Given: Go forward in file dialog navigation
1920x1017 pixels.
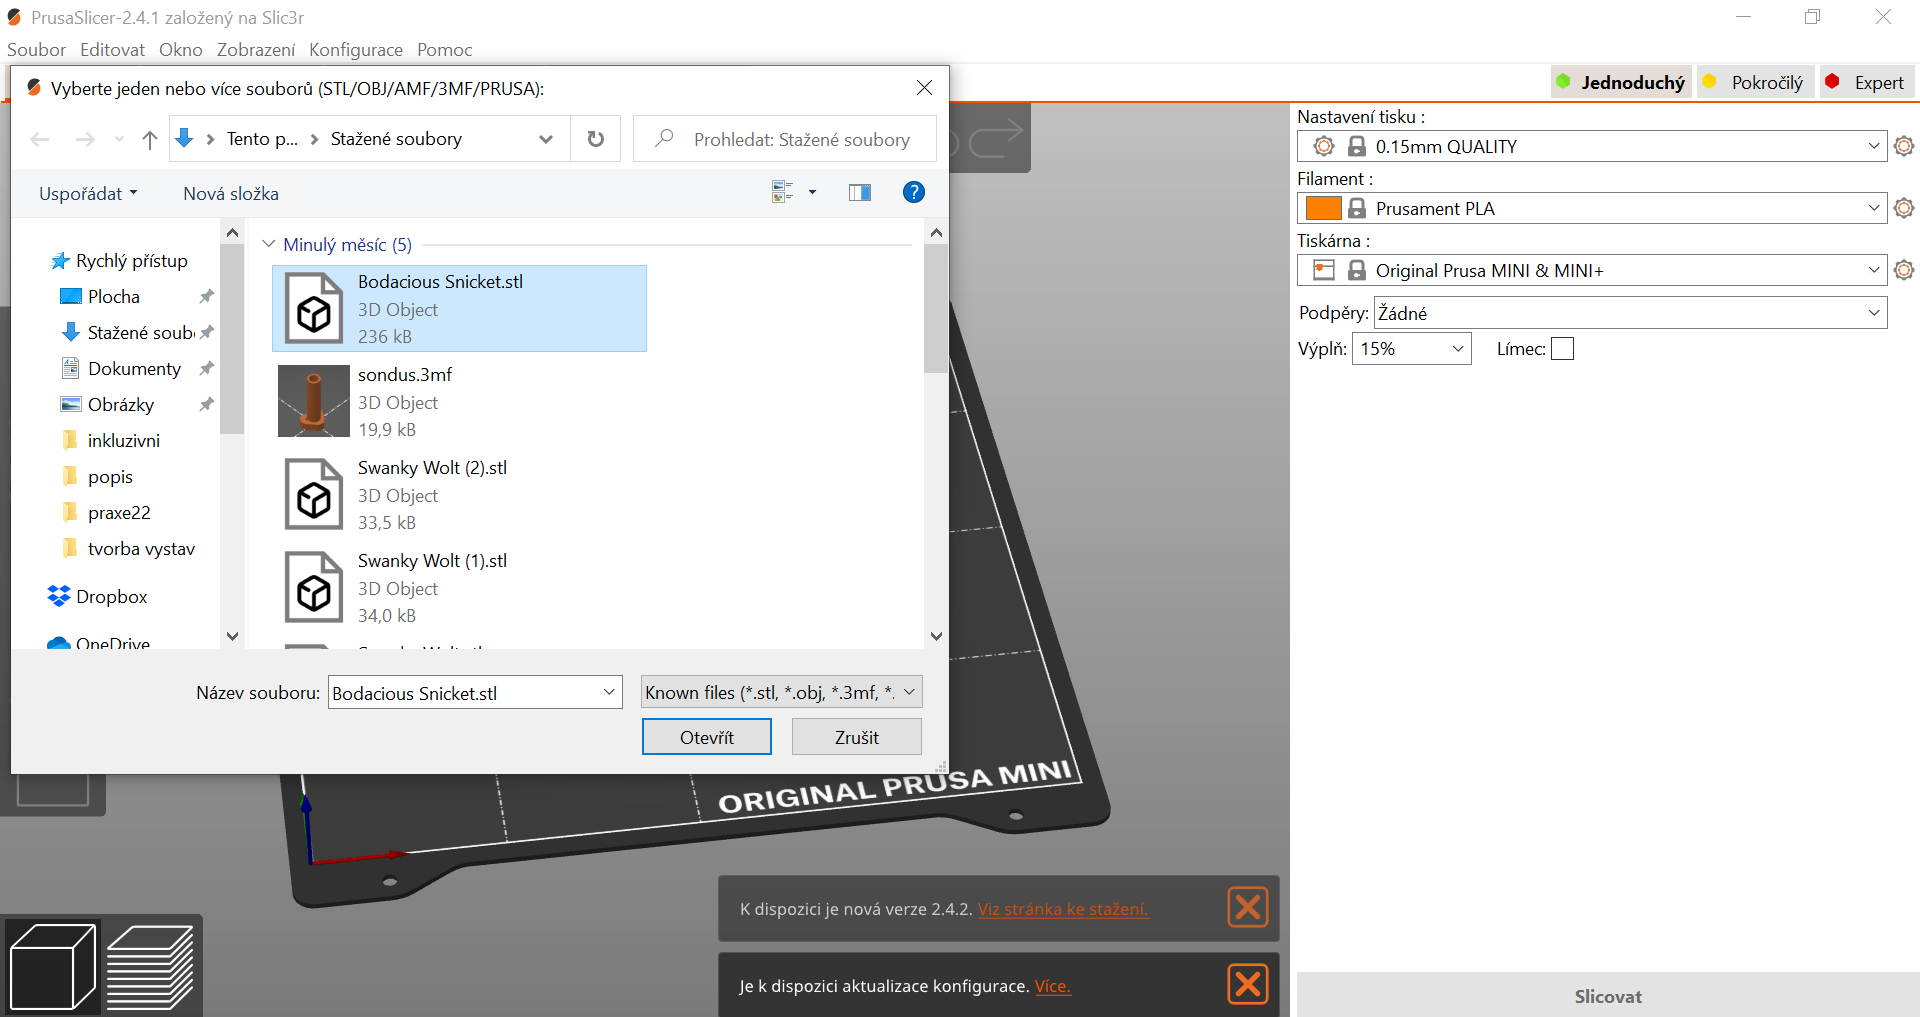Looking at the screenshot, I should pyautogui.click(x=85, y=139).
